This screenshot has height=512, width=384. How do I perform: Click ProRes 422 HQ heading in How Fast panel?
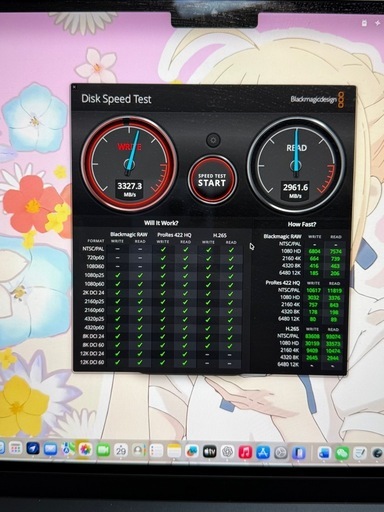coord(283,282)
